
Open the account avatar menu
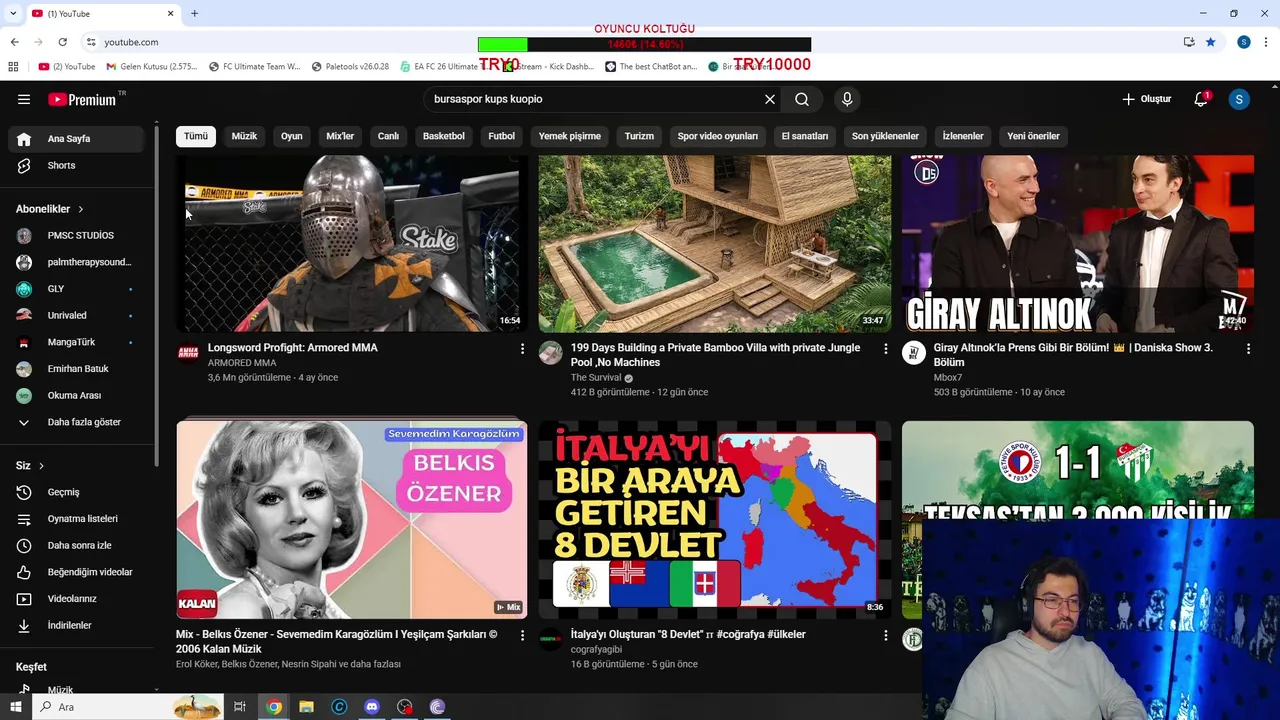point(1239,99)
